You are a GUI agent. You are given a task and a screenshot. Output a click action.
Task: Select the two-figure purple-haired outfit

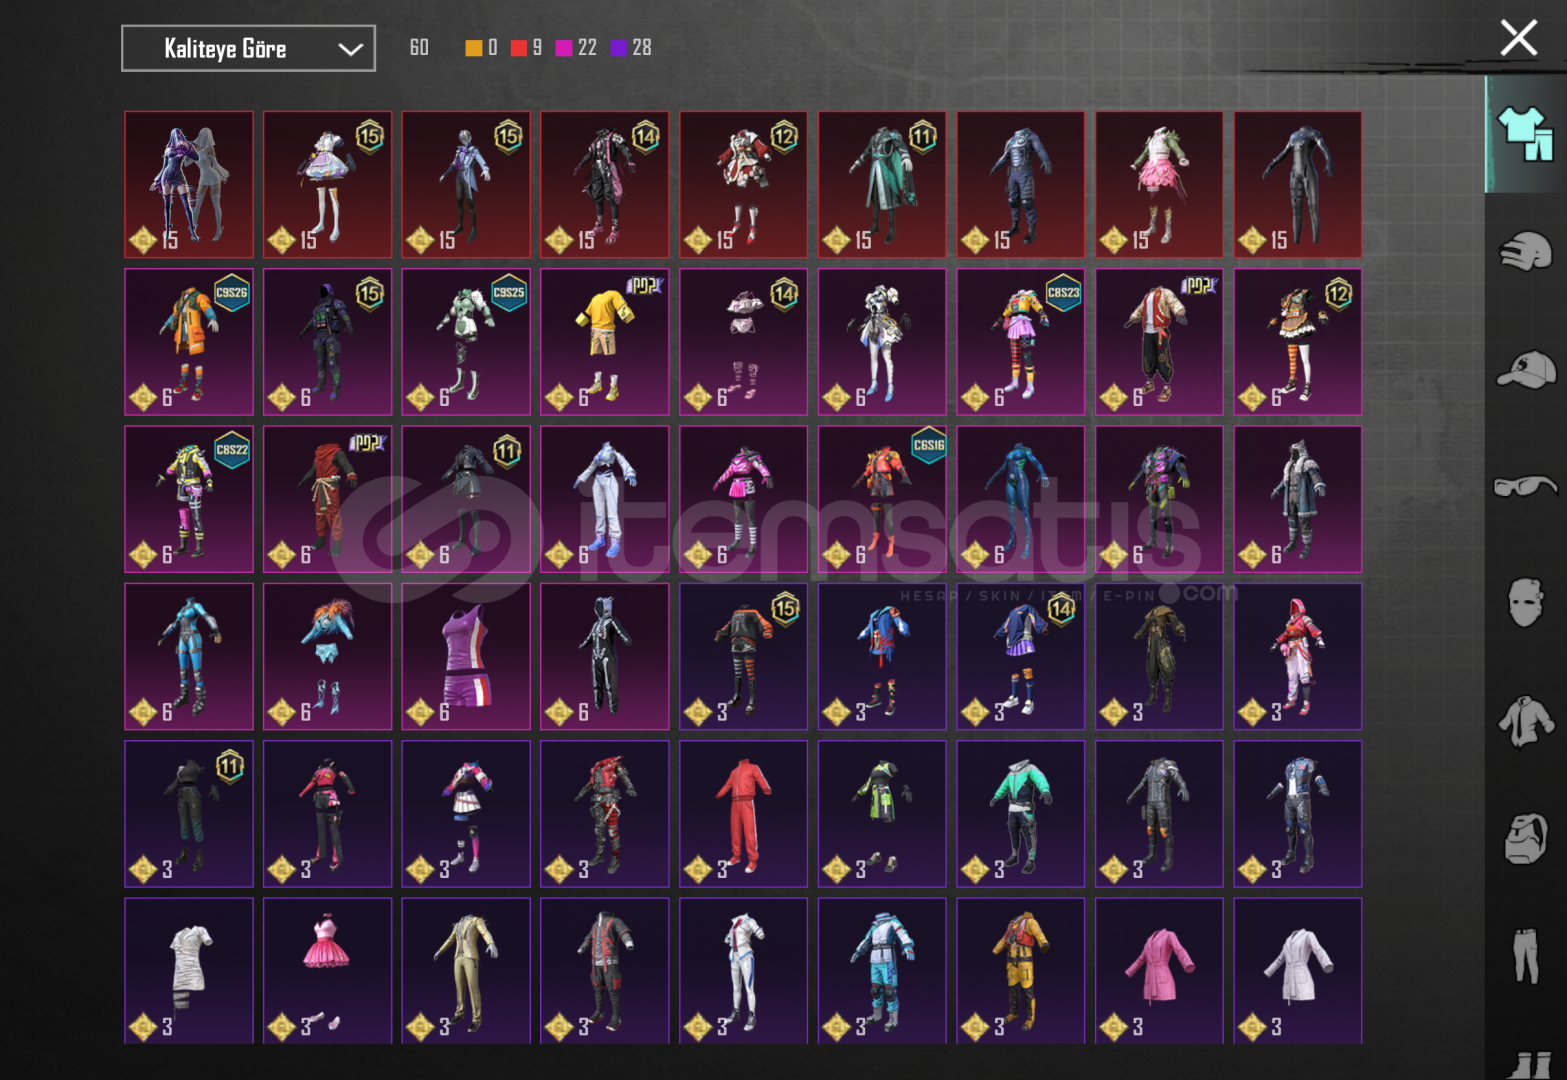189,185
